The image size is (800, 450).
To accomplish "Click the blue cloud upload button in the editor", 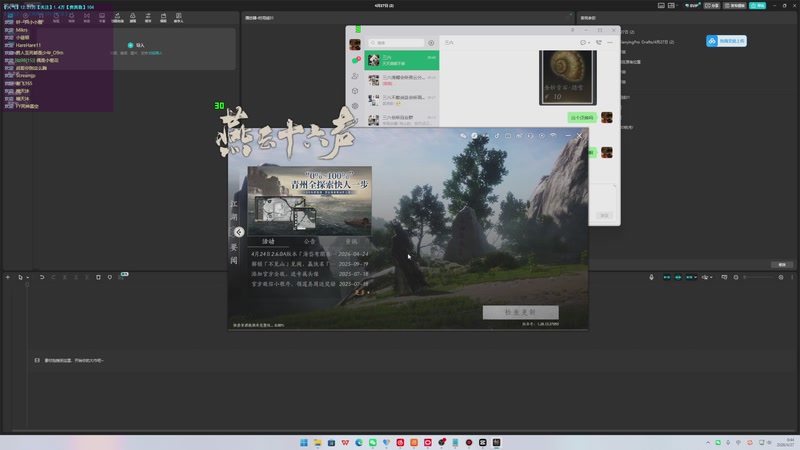I will pos(727,41).
